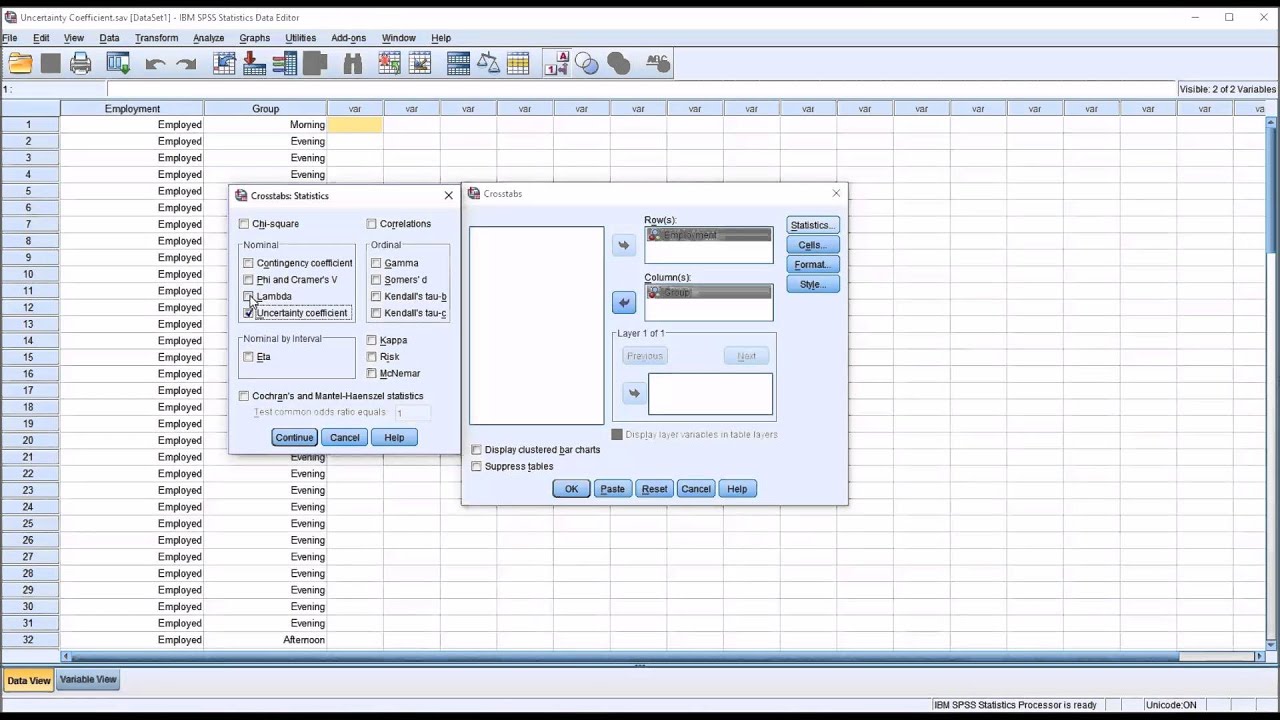The image size is (1280, 720).
Task: Spell check ABC toolbar icon
Action: [x=657, y=64]
